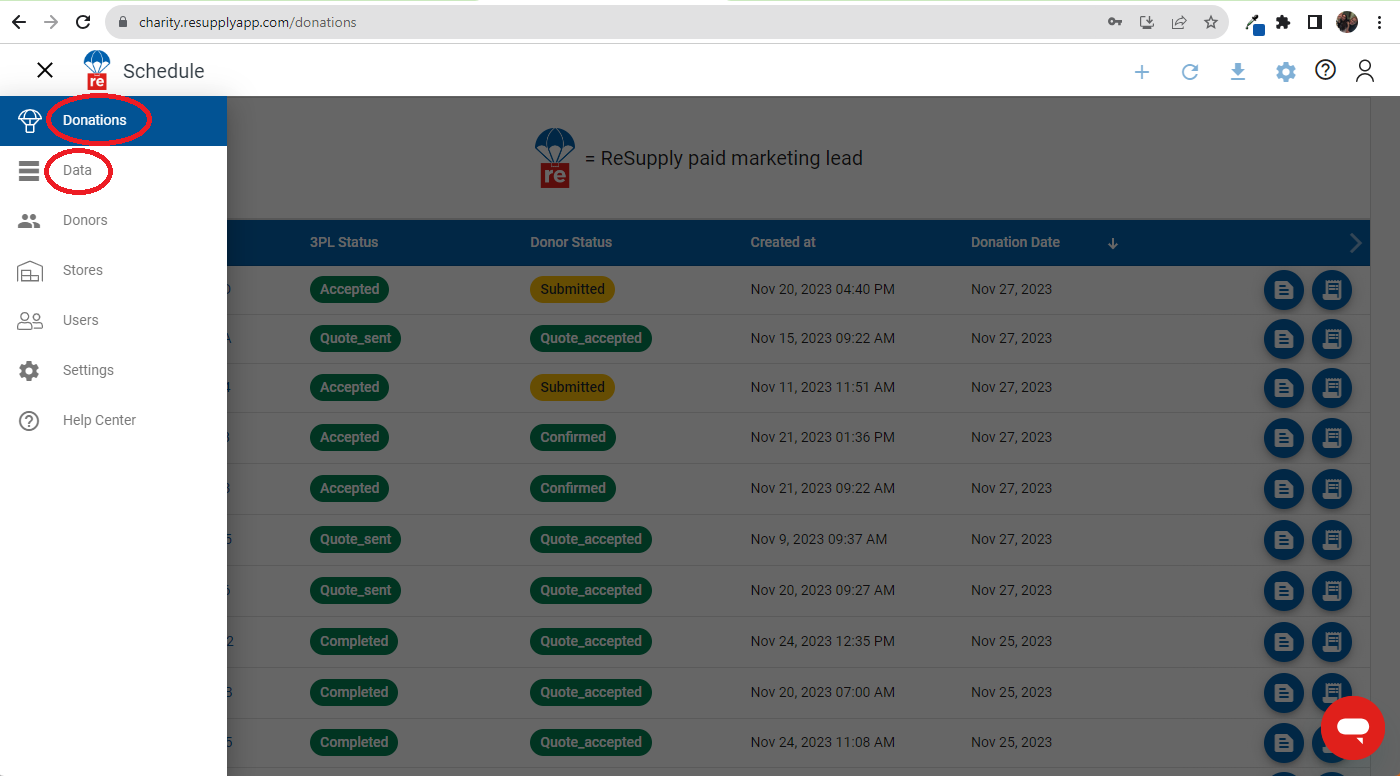Close the side menu with the X icon
This screenshot has width=1400, height=776.
point(45,70)
